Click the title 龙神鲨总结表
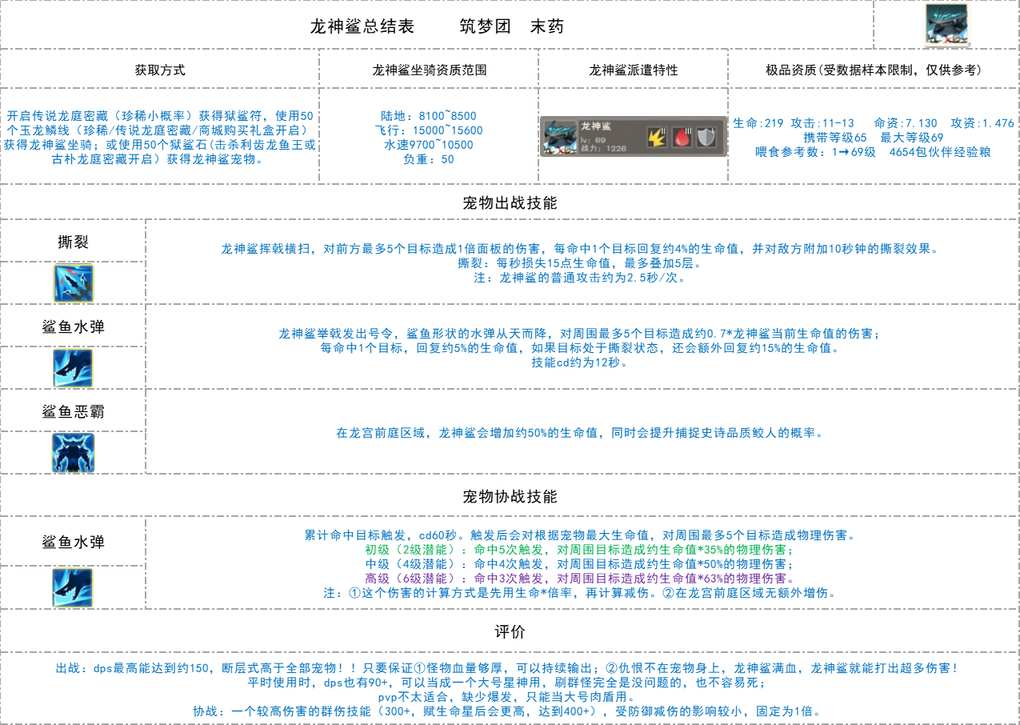The image size is (1020, 725). click(362, 27)
